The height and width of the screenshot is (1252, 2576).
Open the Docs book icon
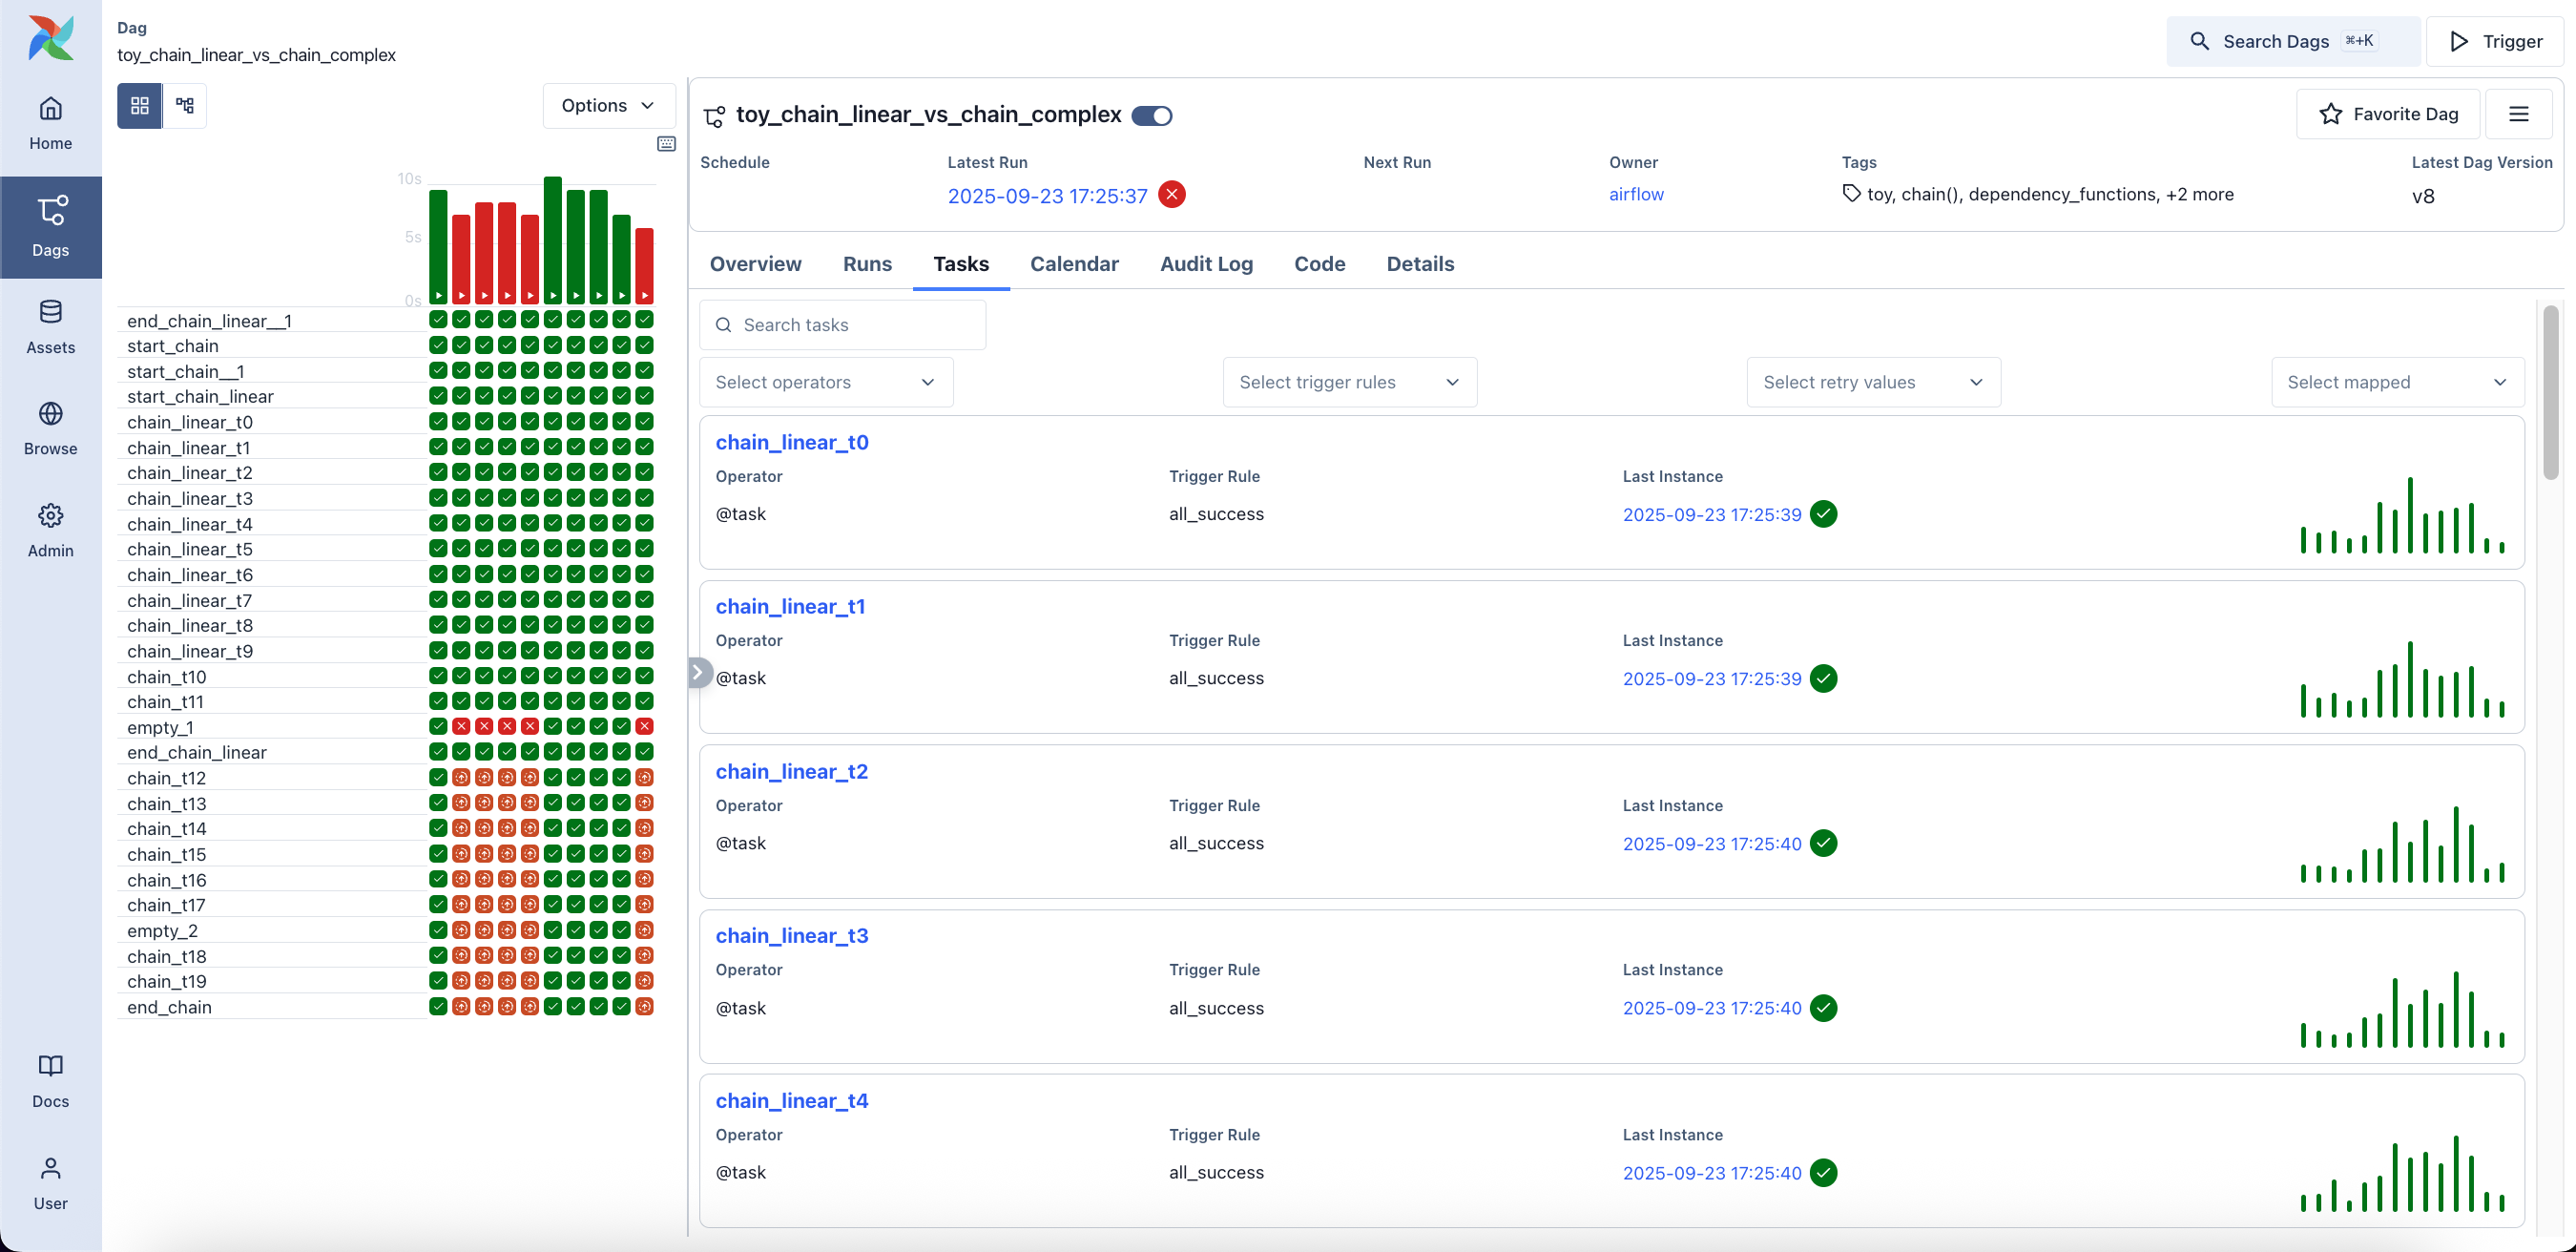coord(50,1066)
